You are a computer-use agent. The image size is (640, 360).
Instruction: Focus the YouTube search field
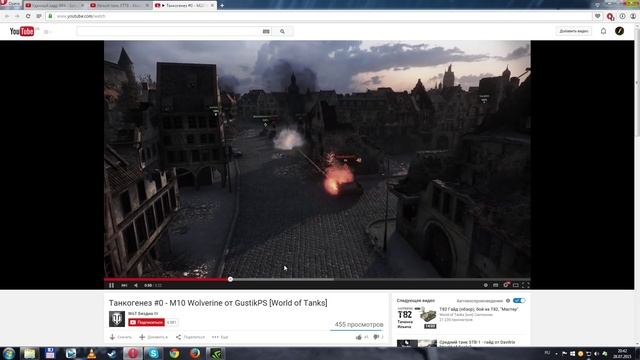pyautogui.click(x=168, y=31)
